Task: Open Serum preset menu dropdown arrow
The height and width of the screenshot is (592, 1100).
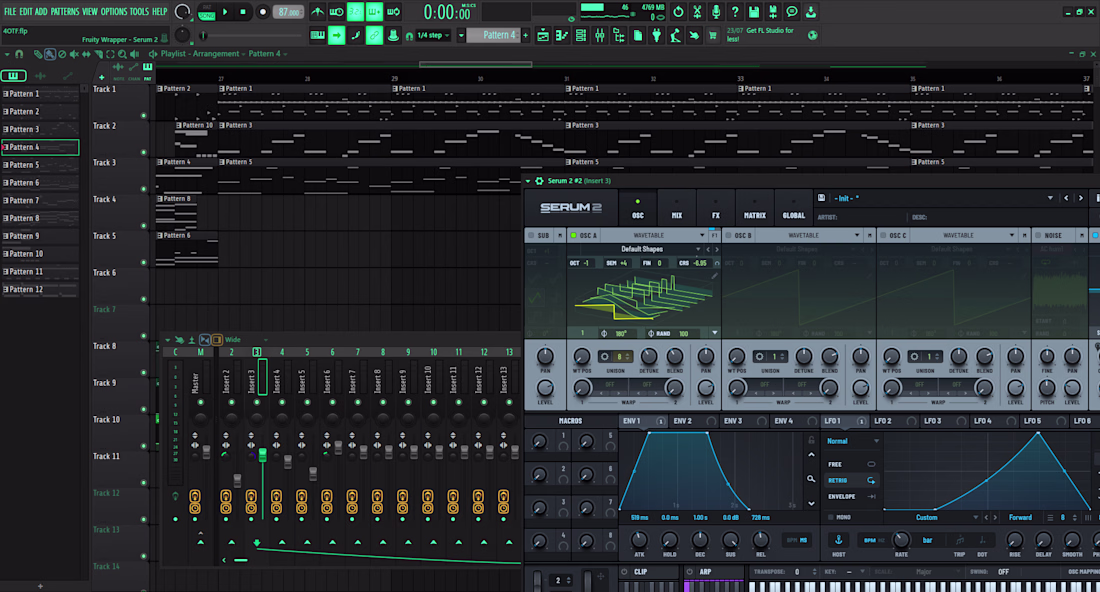Action: point(1050,199)
